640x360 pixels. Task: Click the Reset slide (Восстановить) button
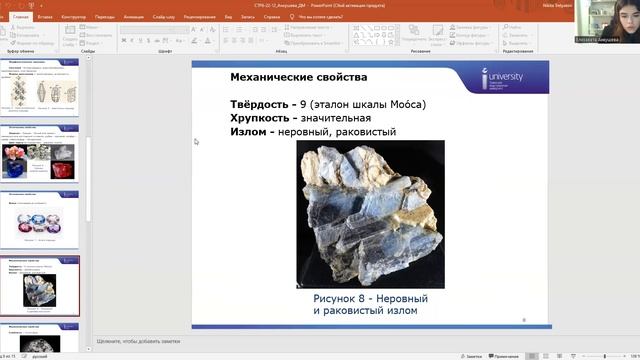(96, 35)
